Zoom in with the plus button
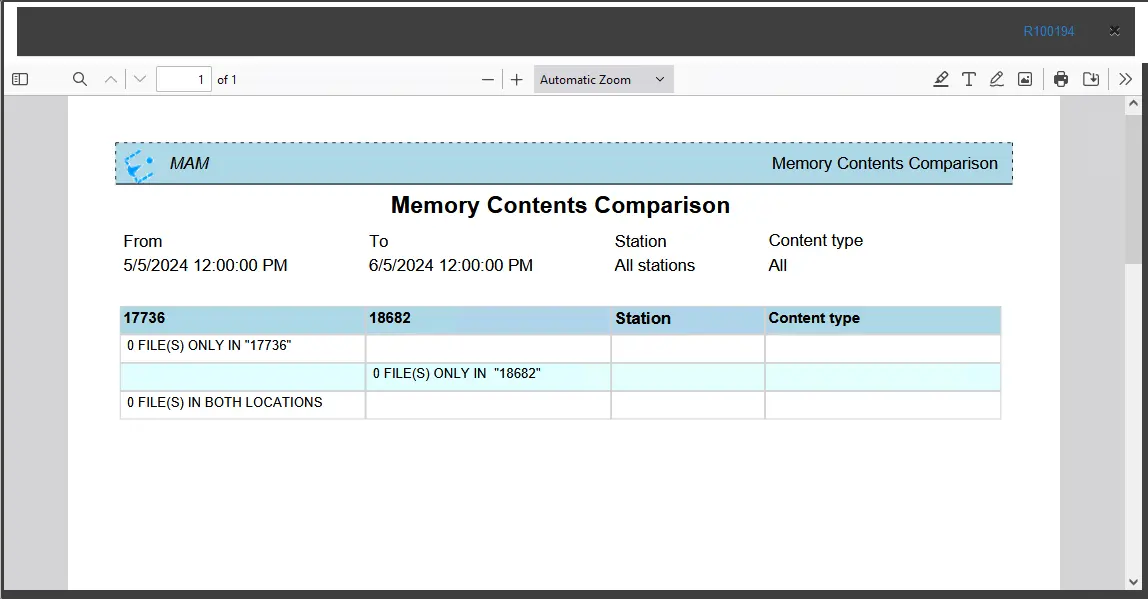The height and width of the screenshot is (599, 1148). tap(516, 80)
